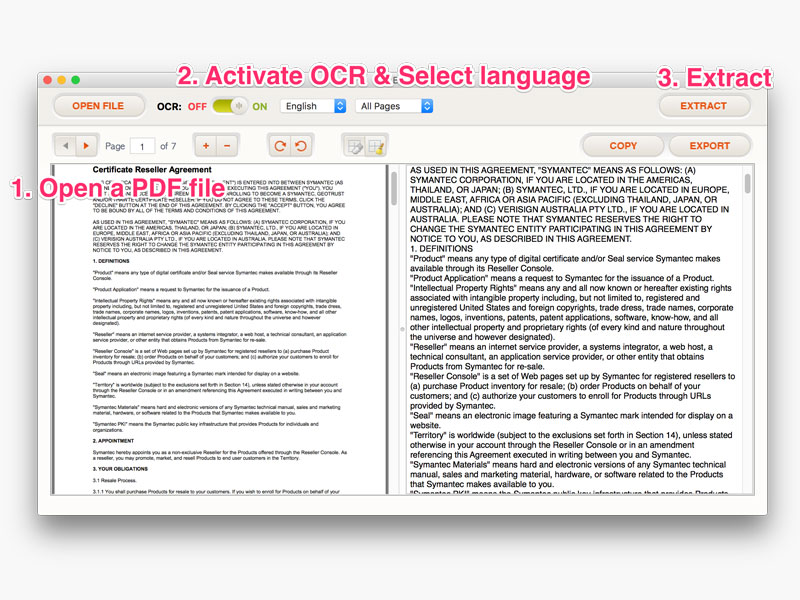Click extracted line starting "AS USED IN THIS AGREEMENT"
Viewport: 800px width, 600px height.
pyautogui.click(x=553, y=170)
